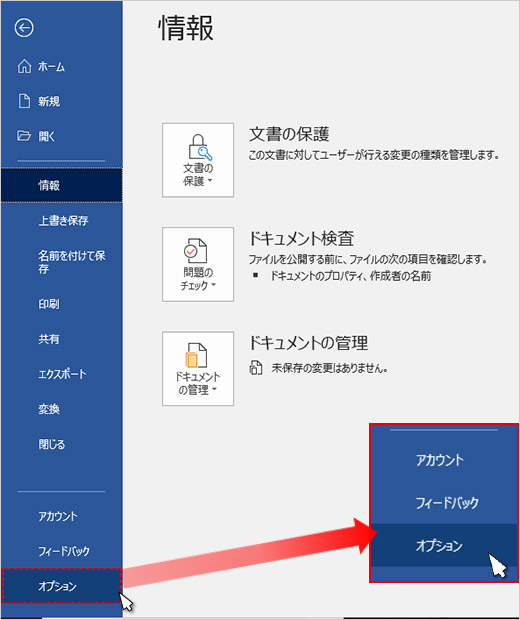Click the 情報 page title
The height and width of the screenshot is (620, 520).
(186, 28)
